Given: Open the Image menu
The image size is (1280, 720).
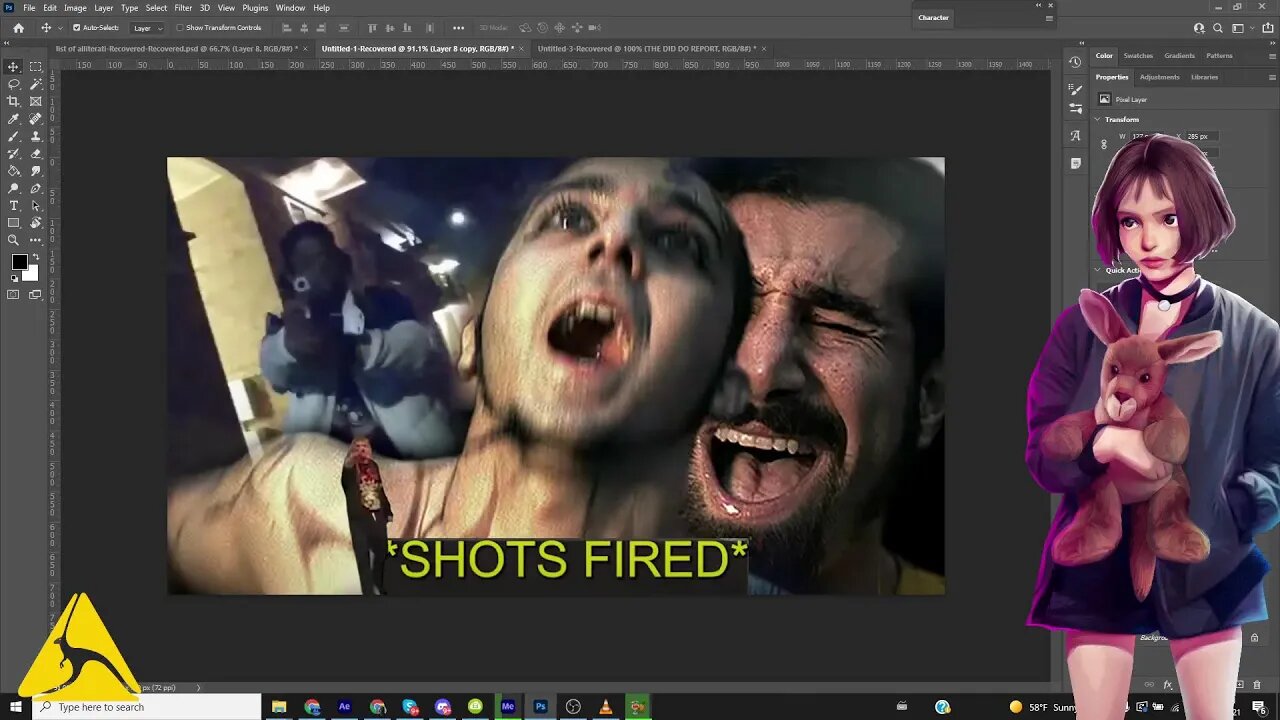Looking at the screenshot, I should 75,8.
